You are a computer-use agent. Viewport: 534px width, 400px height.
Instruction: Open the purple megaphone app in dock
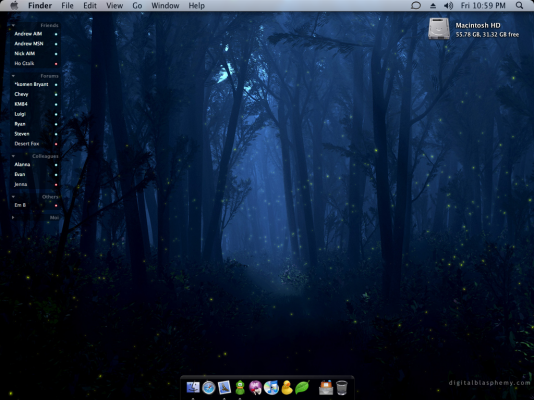(x=255, y=387)
